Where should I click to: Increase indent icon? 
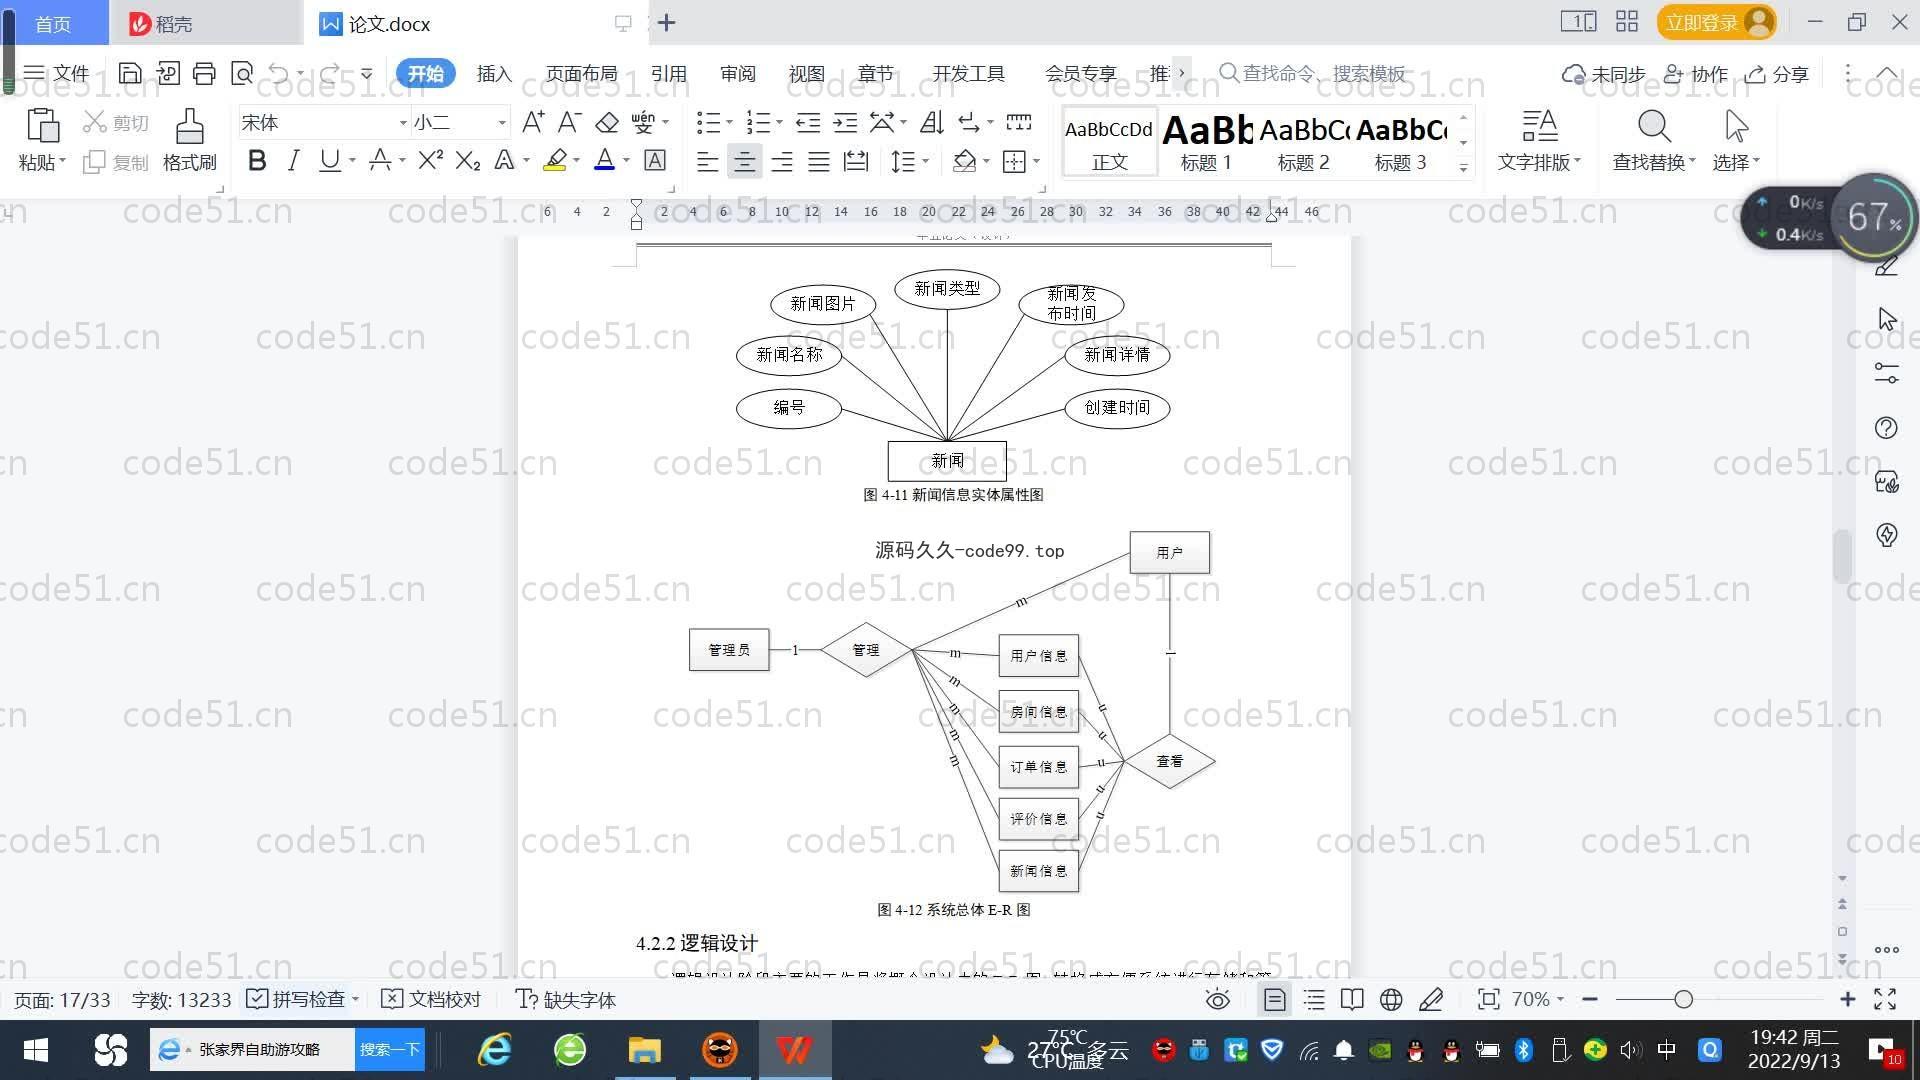(x=845, y=122)
